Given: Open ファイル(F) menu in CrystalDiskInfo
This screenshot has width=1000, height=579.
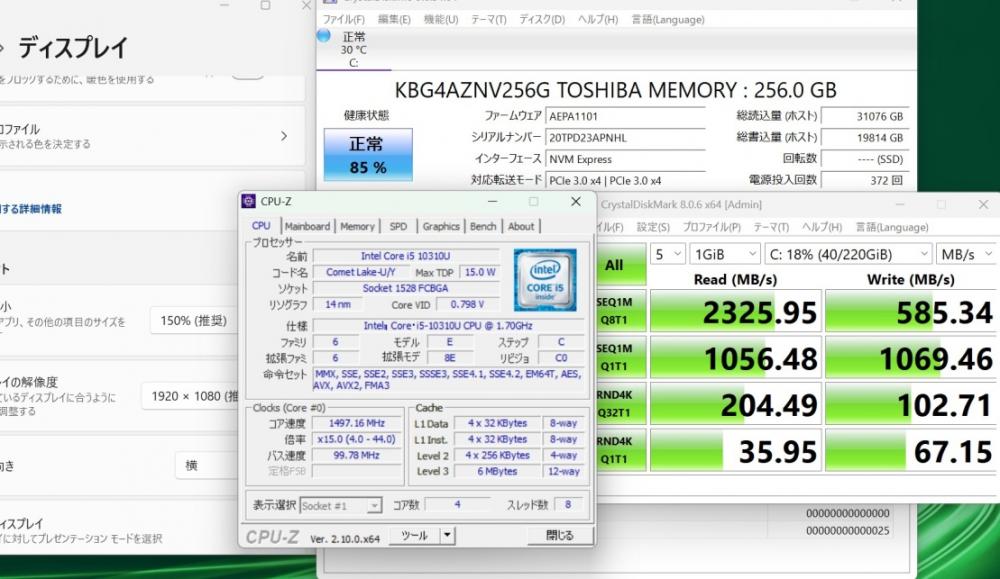Looking at the screenshot, I should tap(344, 20).
